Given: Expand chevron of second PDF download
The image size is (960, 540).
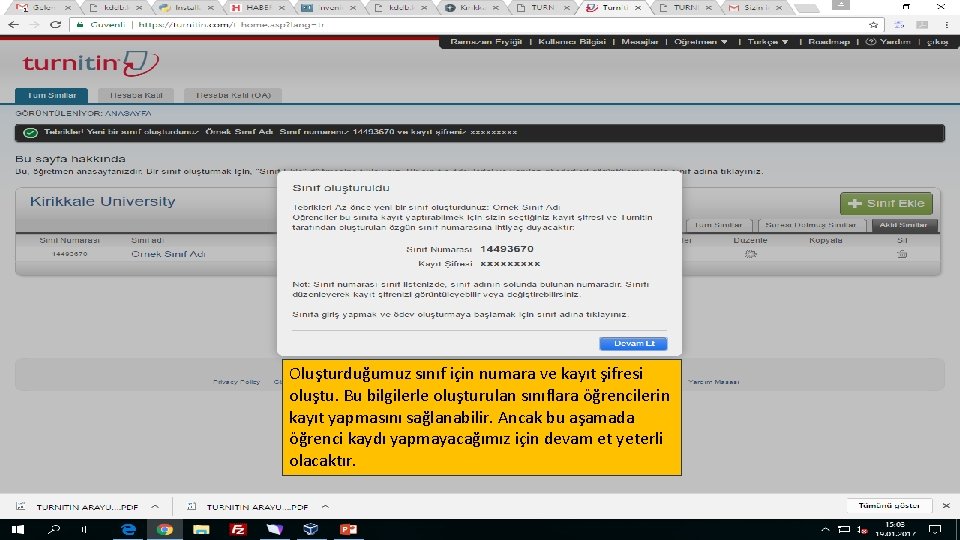Looking at the screenshot, I should [325, 507].
